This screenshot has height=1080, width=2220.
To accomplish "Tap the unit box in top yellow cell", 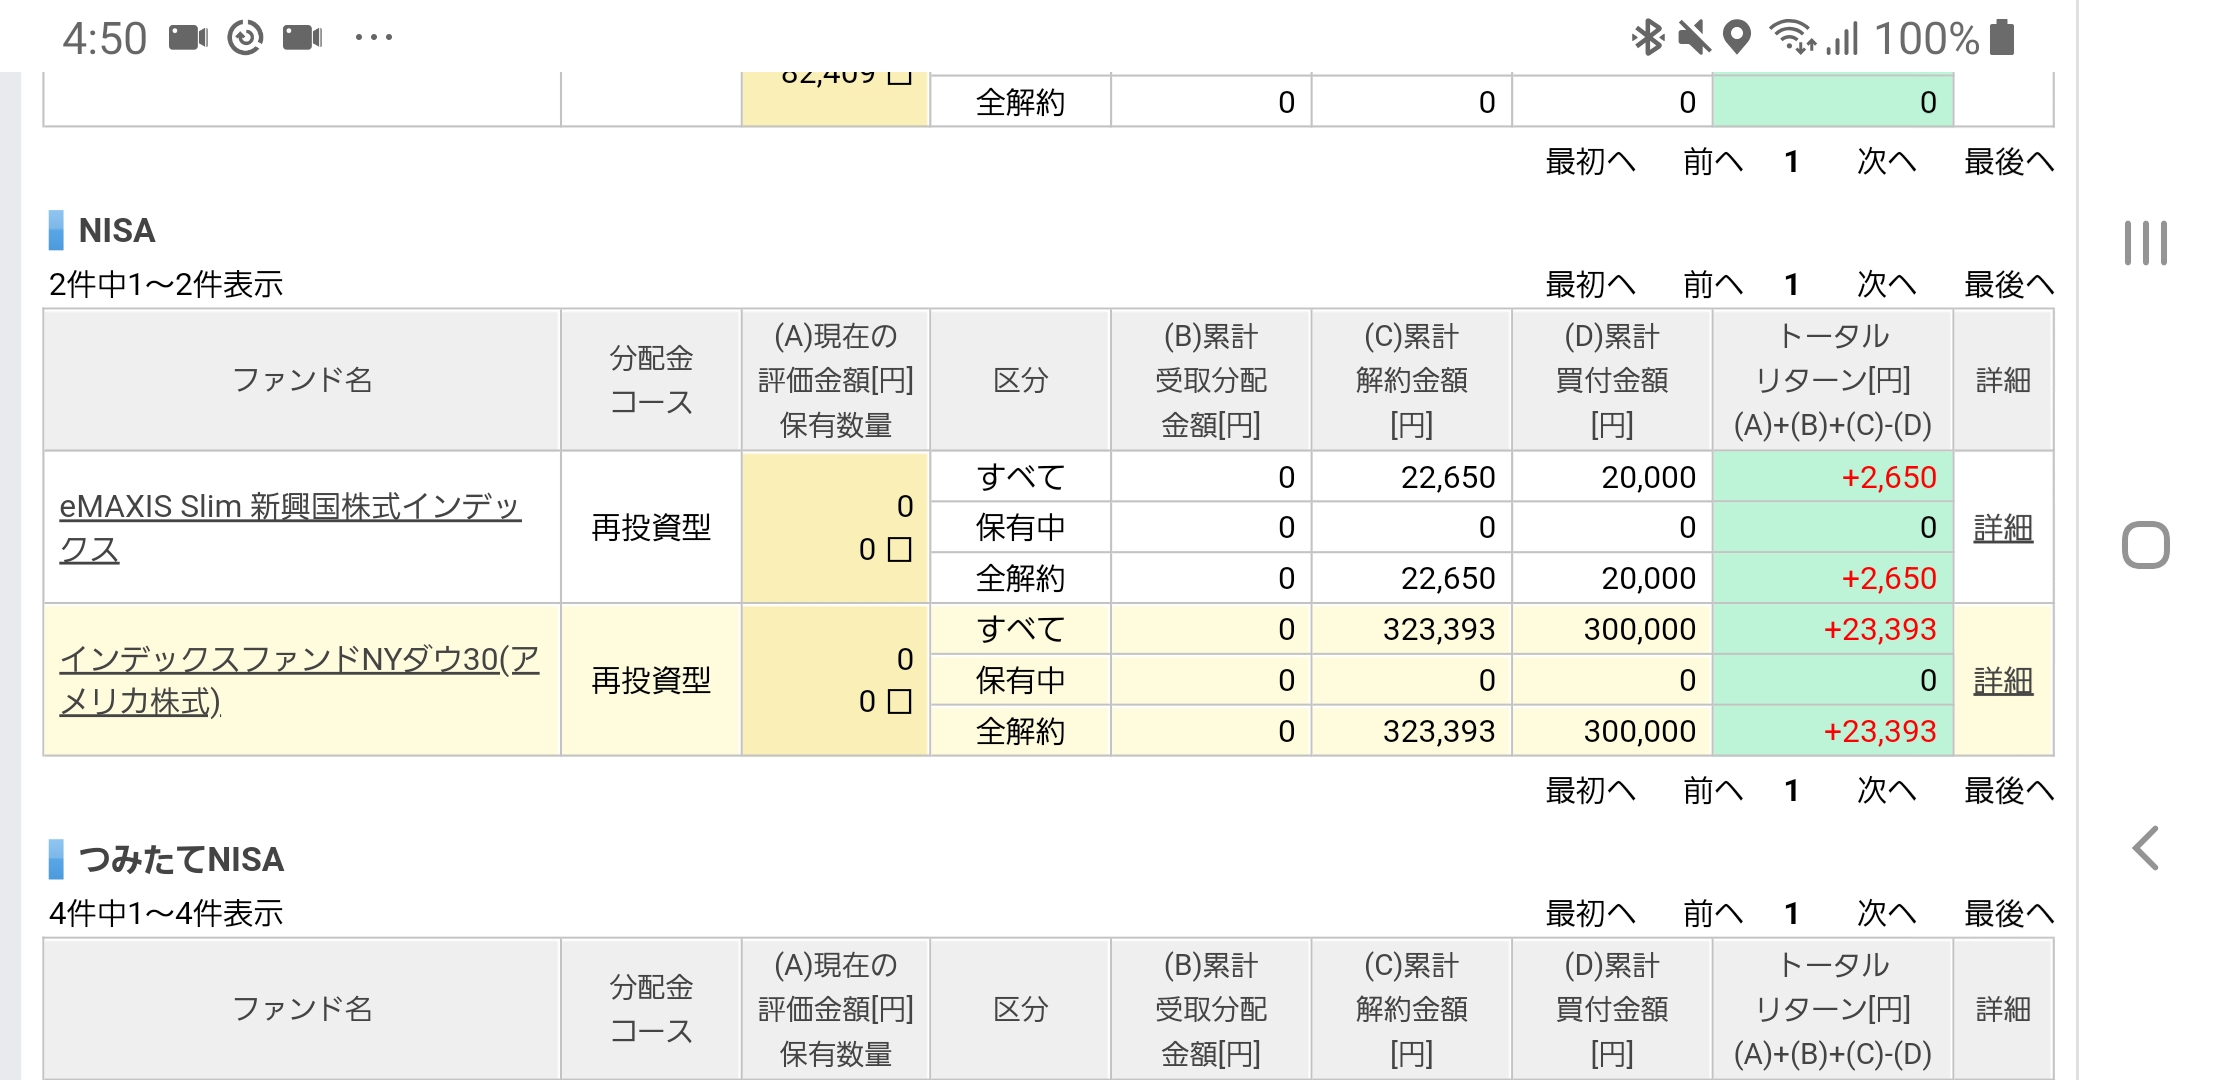I will click(x=900, y=78).
